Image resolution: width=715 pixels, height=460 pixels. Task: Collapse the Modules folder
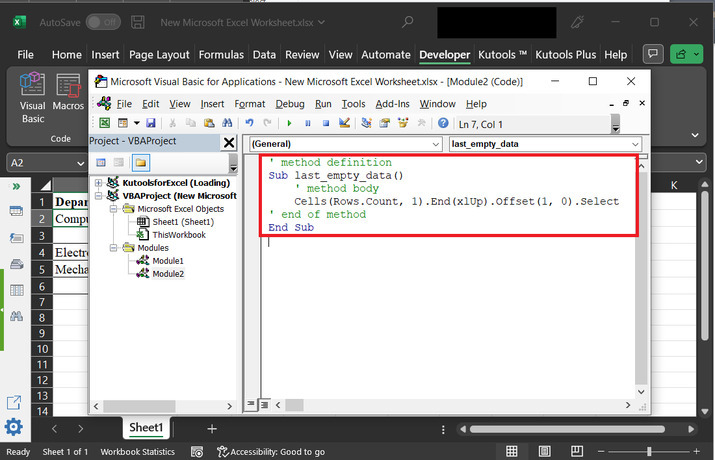[x=113, y=248]
